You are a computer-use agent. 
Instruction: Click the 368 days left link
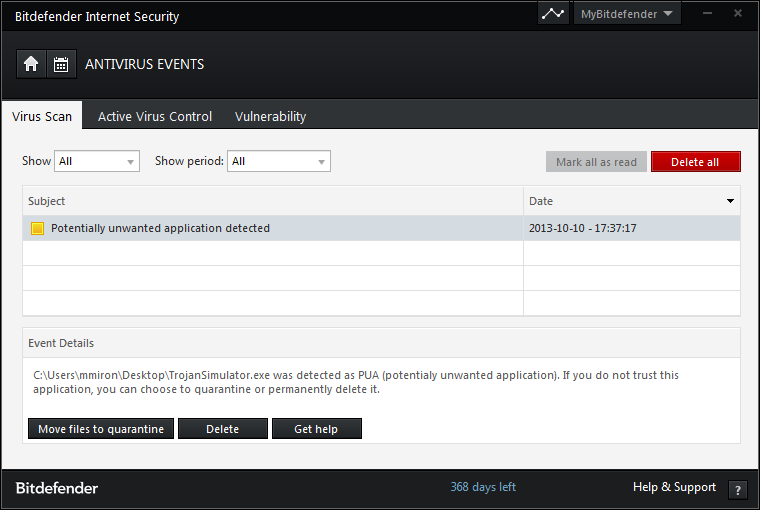coord(483,487)
